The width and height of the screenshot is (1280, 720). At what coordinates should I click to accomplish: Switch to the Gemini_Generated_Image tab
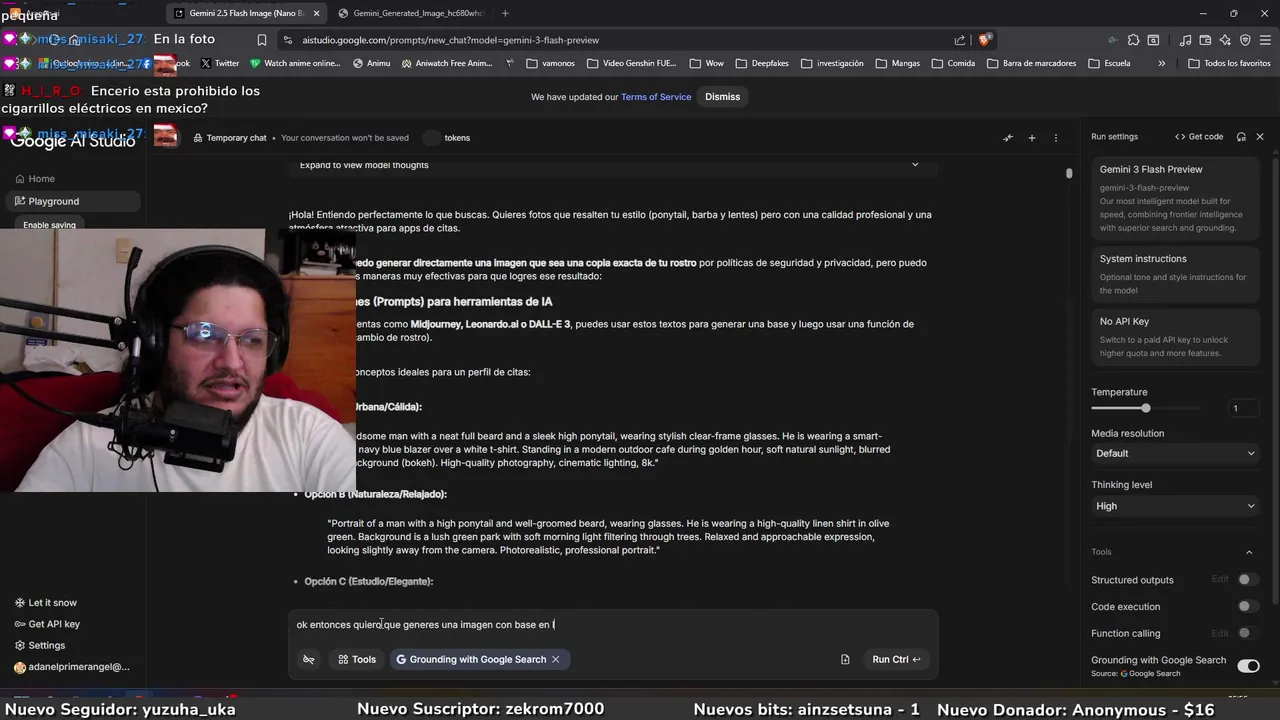410,13
